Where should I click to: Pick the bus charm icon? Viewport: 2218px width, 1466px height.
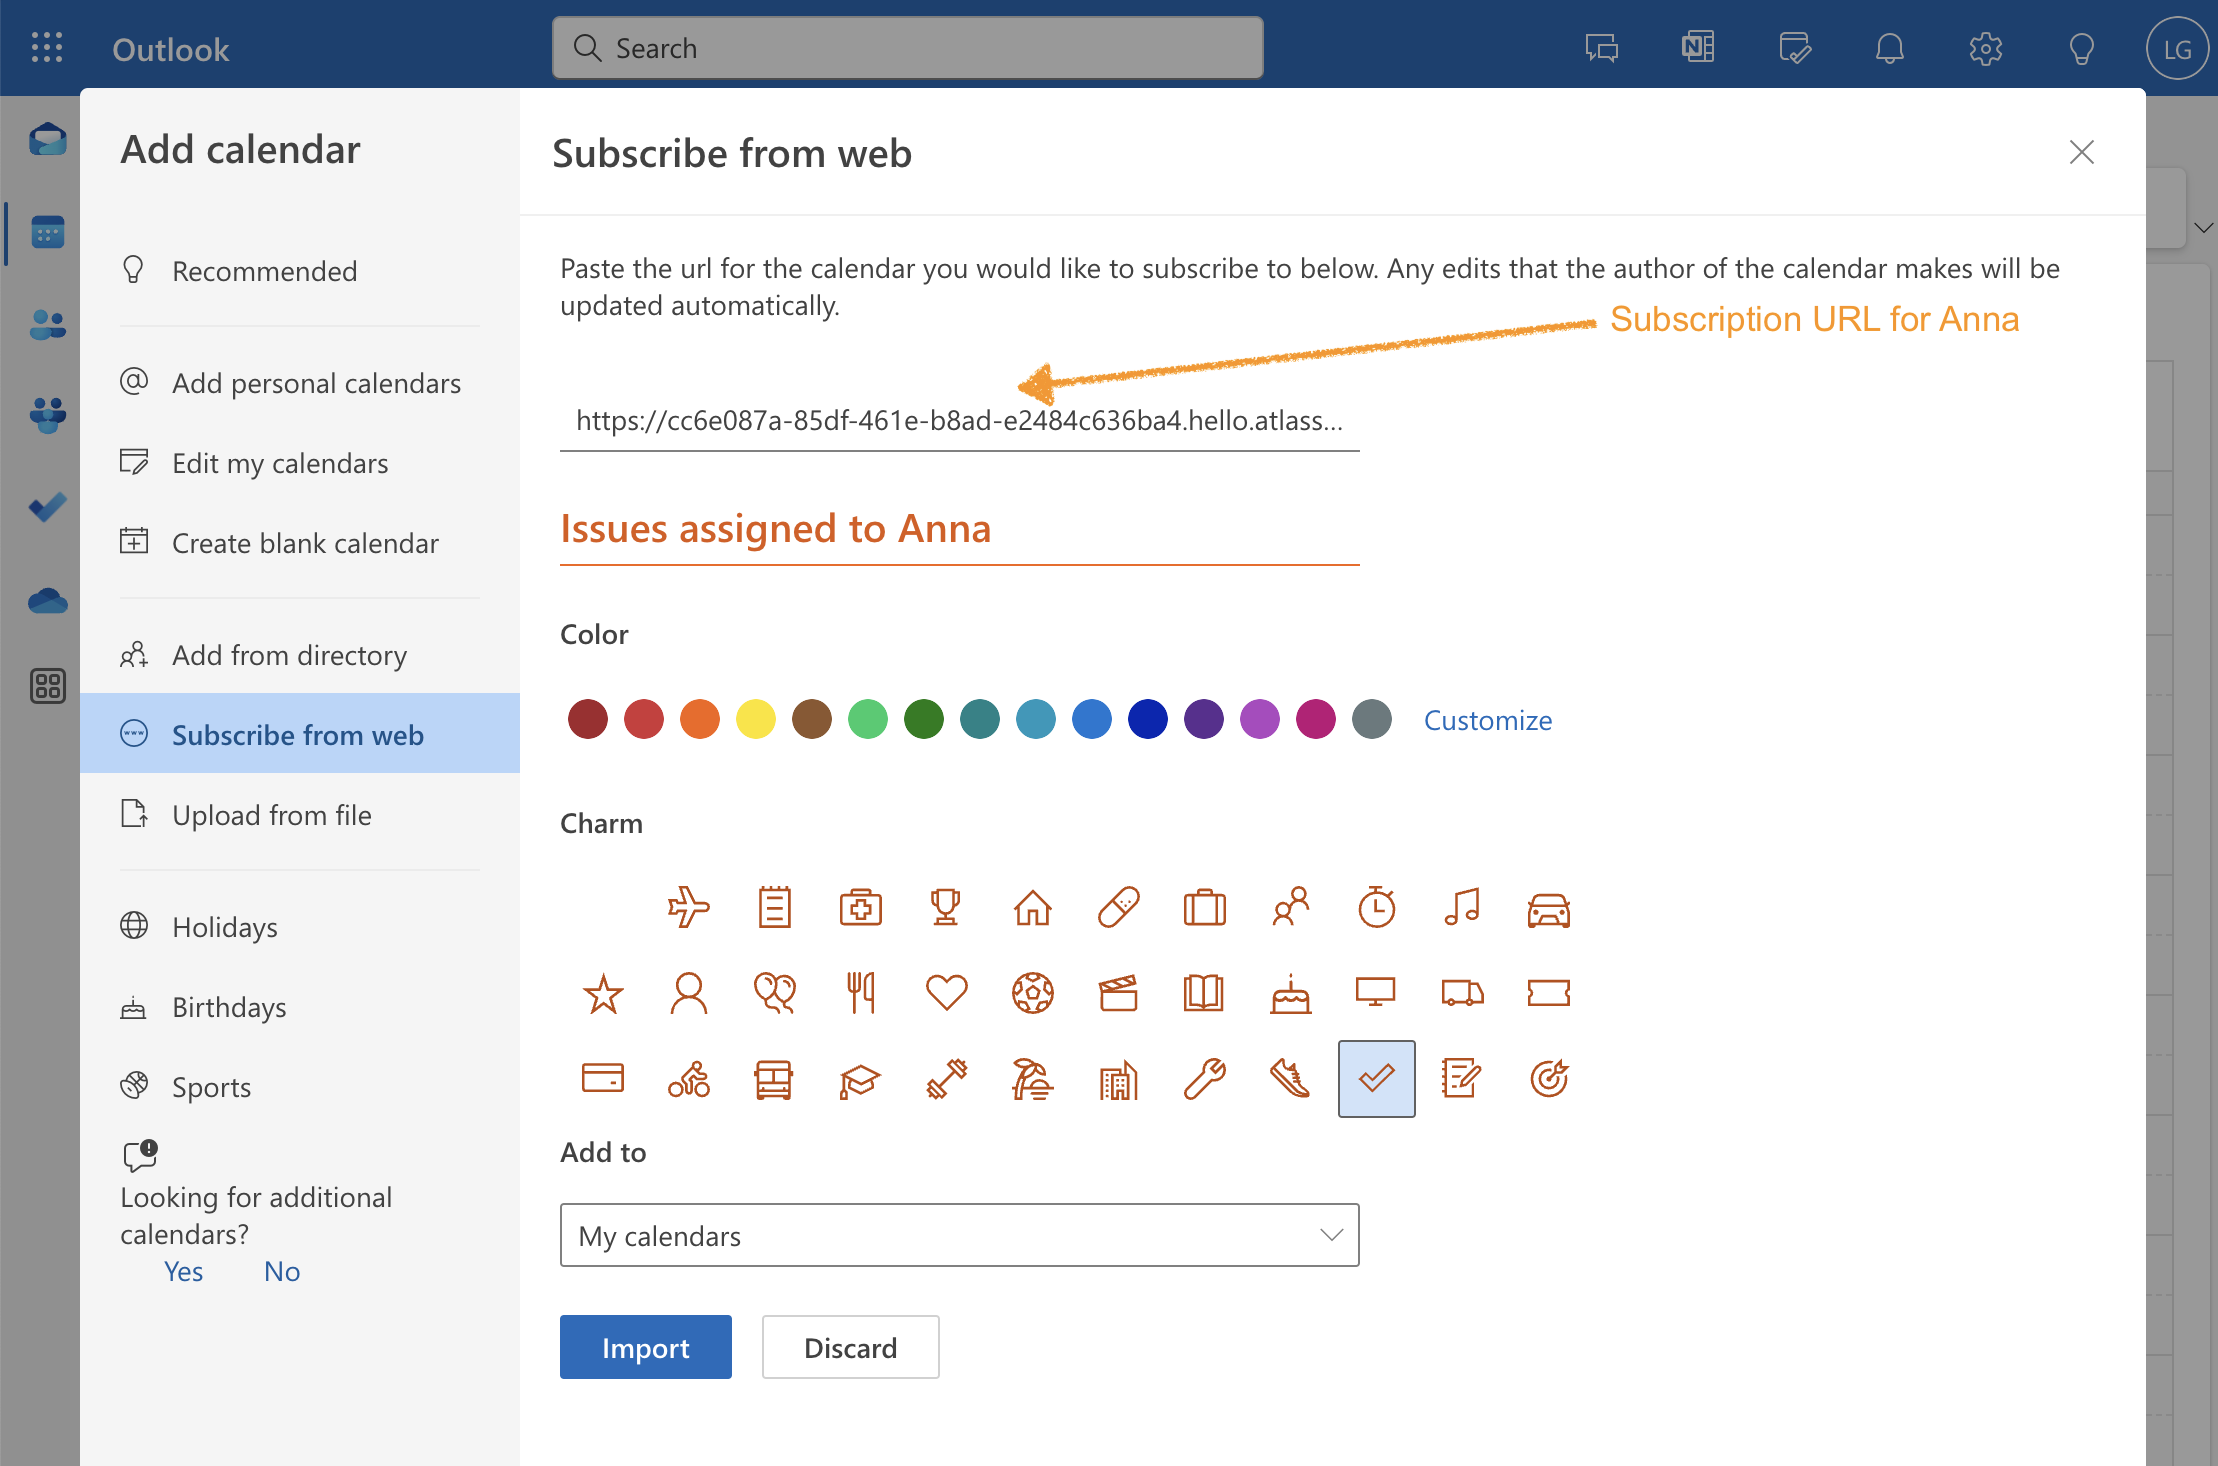[x=775, y=1079]
